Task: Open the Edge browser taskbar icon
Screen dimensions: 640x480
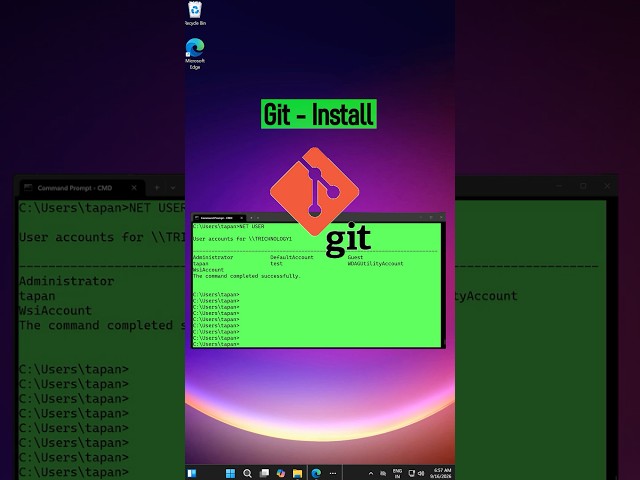Action: (x=316, y=473)
